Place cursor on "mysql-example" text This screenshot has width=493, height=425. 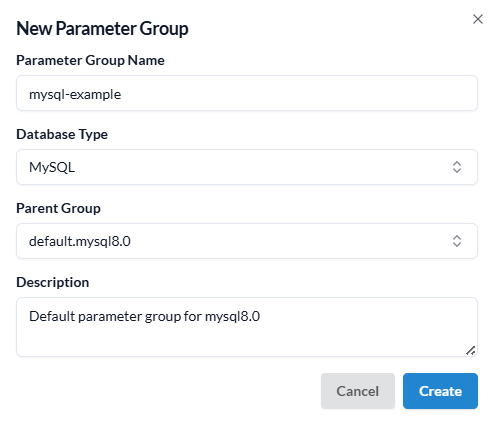(x=75, y=95)
